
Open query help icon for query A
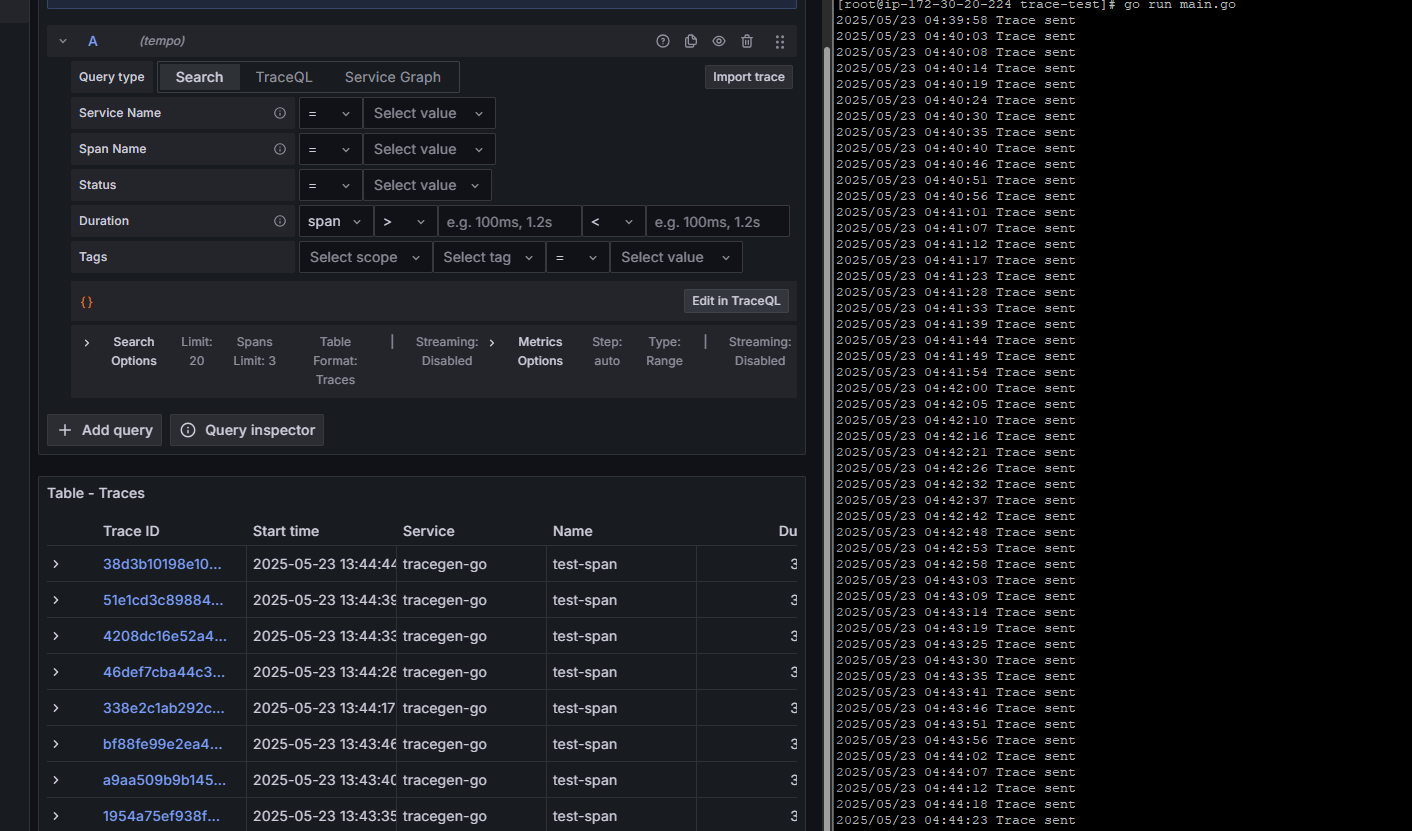[663, 41]
